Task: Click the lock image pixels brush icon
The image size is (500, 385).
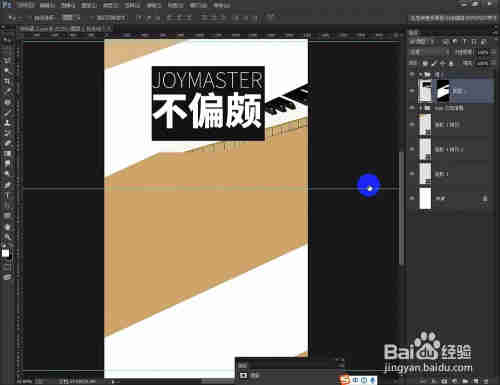Action: click(x=434, y=63)
